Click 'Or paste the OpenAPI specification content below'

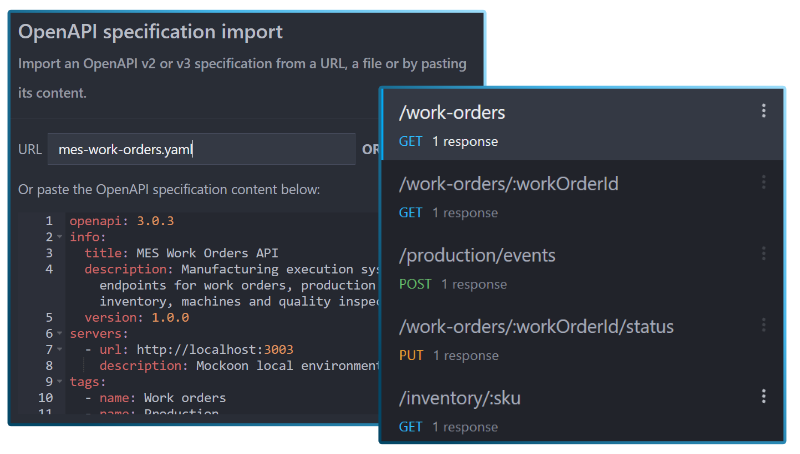(169, 189)
